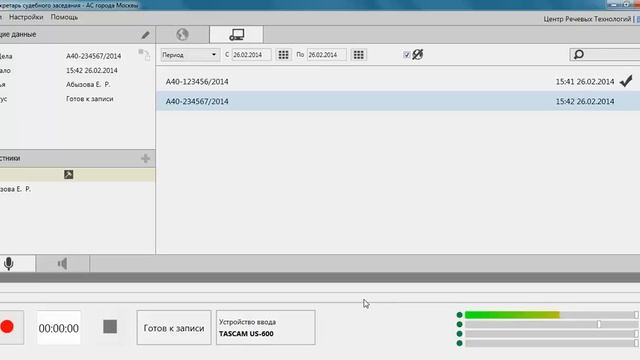Stop recording with square button
Screen dimensions: 640x360
pyautogui.click(x=110, y=327)
